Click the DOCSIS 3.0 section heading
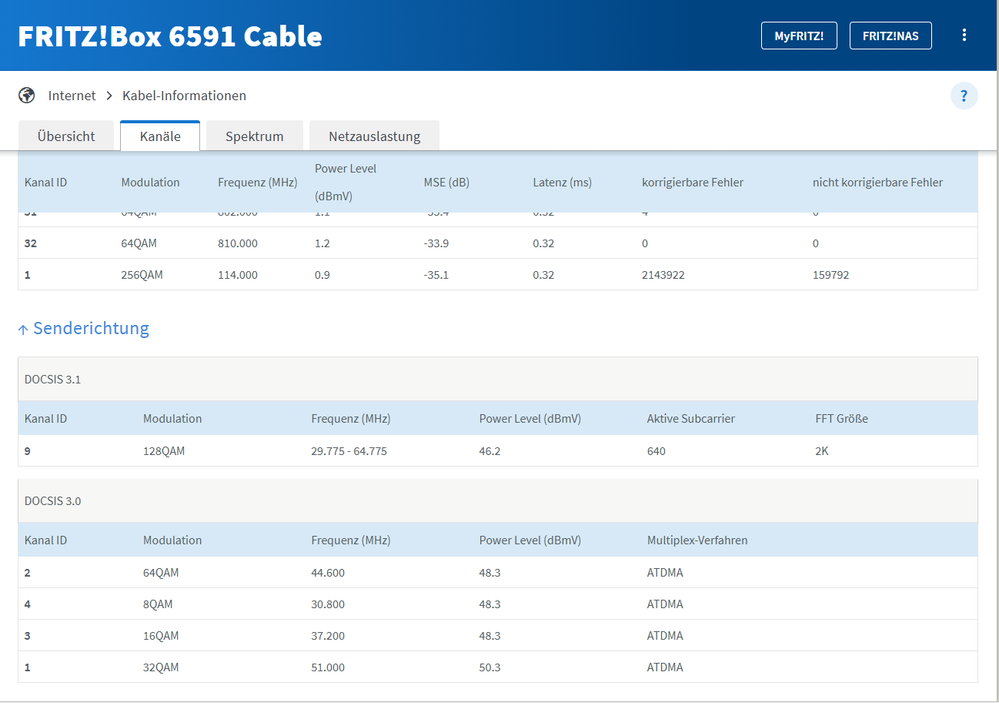 click(x=53, y=501)
